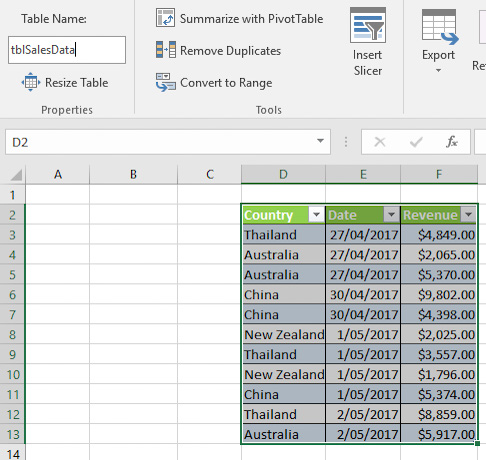The image size is (486, 460).
Task: Expand the Name Box dropdown arrow
Action: 320,141
